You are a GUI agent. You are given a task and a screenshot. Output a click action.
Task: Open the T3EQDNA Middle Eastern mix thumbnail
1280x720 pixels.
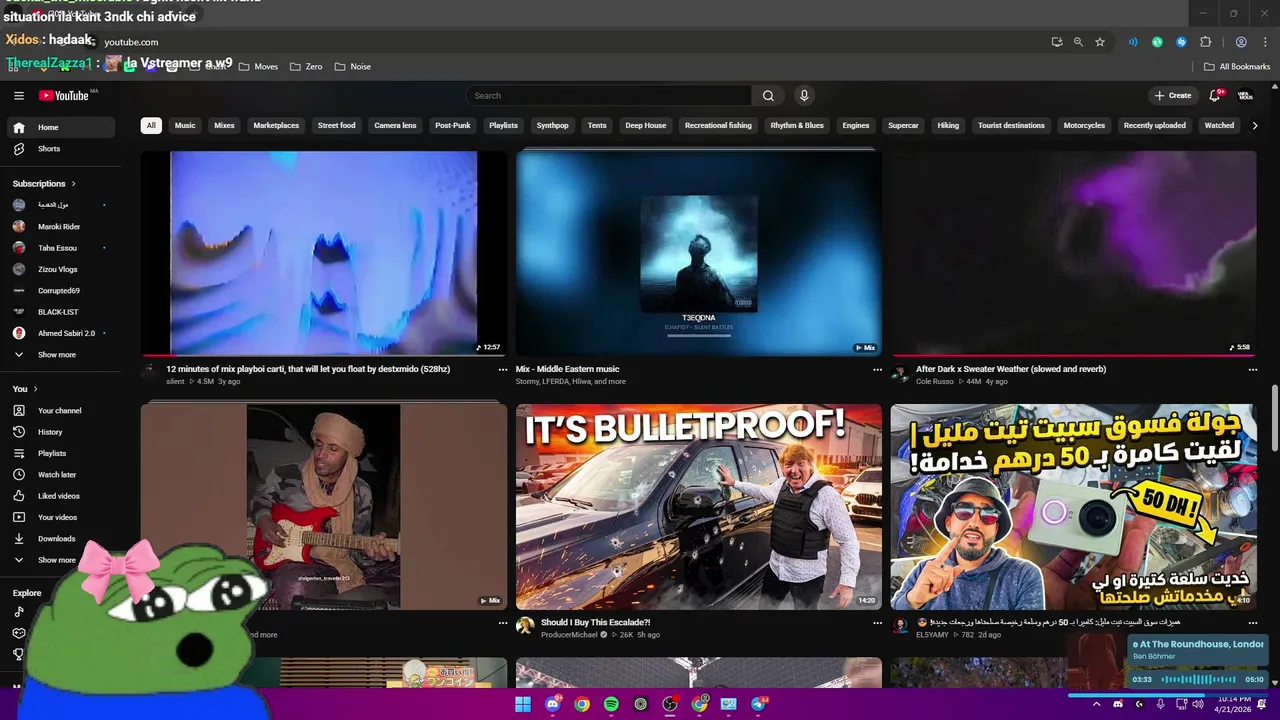pyautogui.click(x=699, y=253)
